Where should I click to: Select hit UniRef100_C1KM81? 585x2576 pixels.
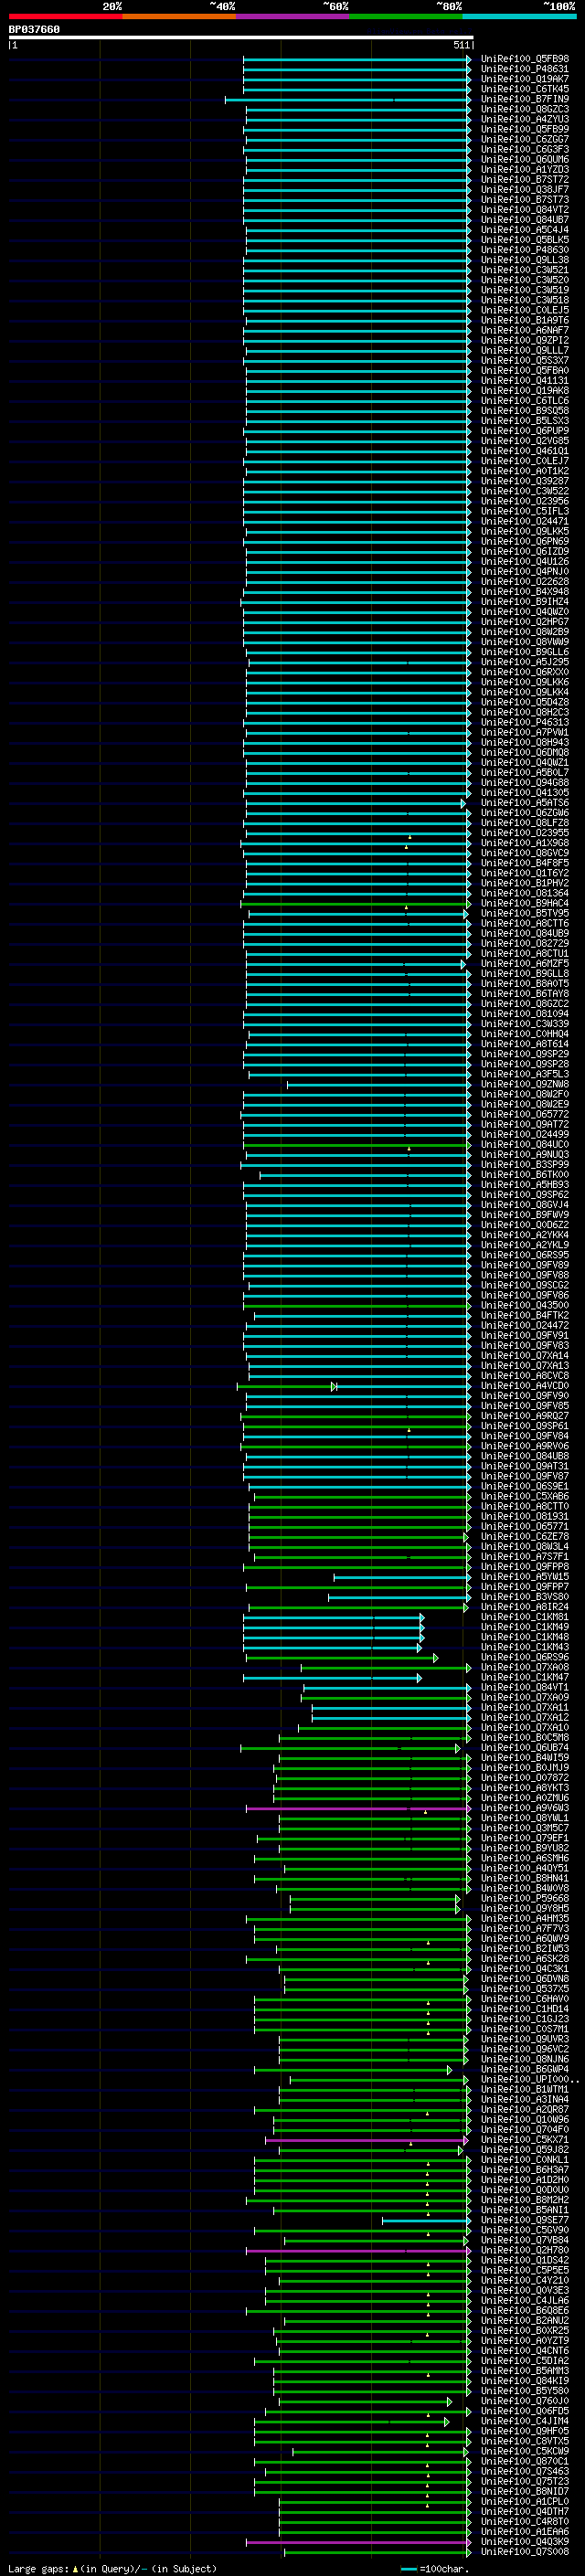click(x=525, y=1617)
